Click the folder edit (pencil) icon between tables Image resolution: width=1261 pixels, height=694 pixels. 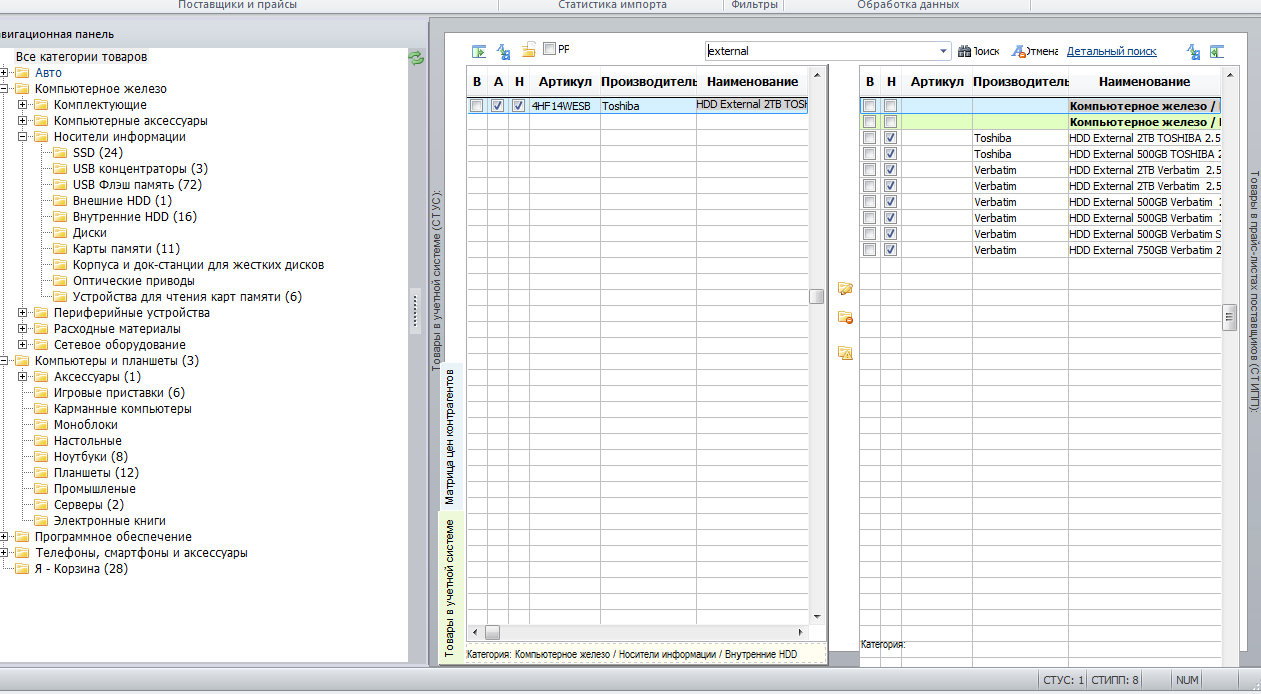845,289
